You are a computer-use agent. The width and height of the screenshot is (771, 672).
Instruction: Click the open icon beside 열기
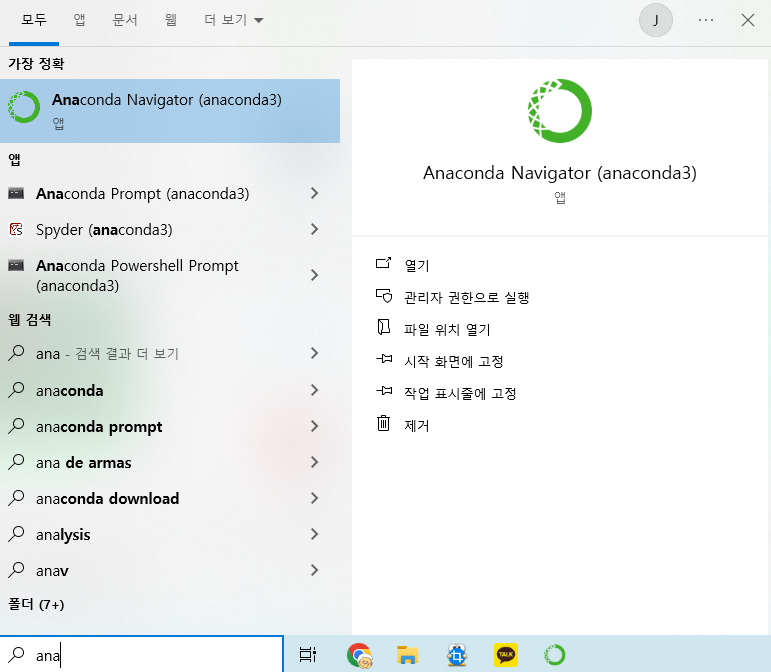pos(384,263)
